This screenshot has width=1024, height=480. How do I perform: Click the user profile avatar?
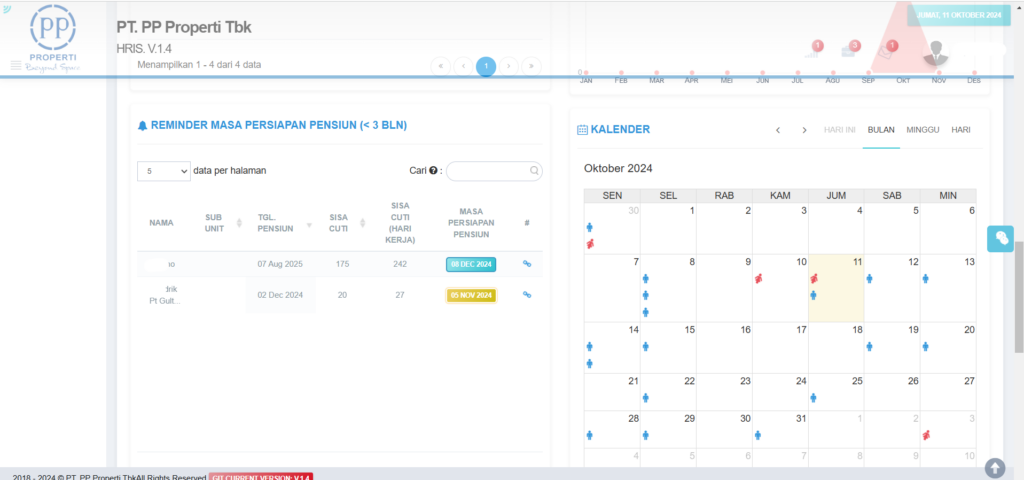pyautogui.click(x=936, y=54)
